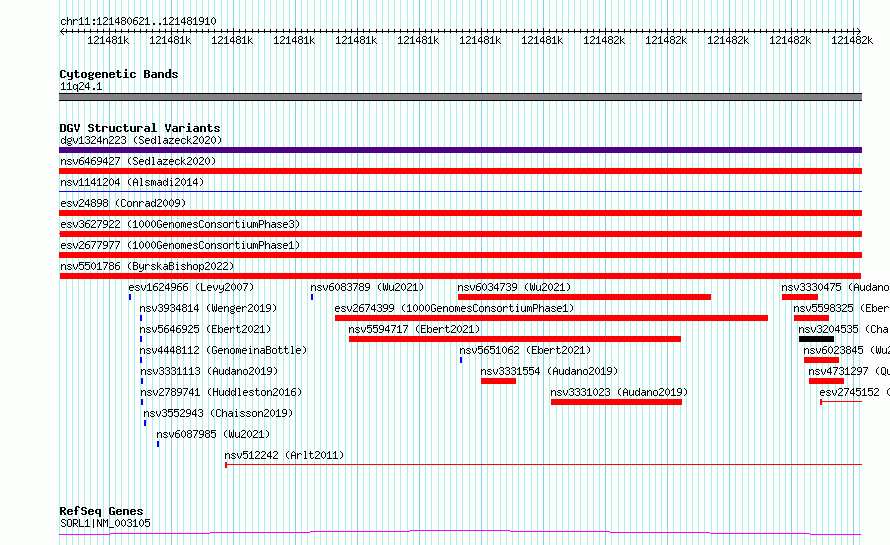The width and height of the screenshot is (890, 545).
Task: Open variant esv24898 (Conrad2009)
Action: click(123, 203)
